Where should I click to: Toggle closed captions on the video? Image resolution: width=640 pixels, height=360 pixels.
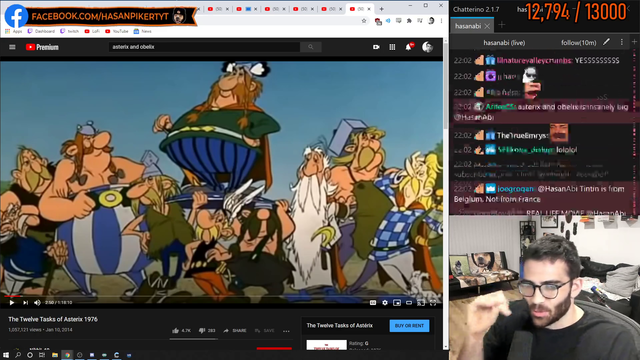coord(373,302)
